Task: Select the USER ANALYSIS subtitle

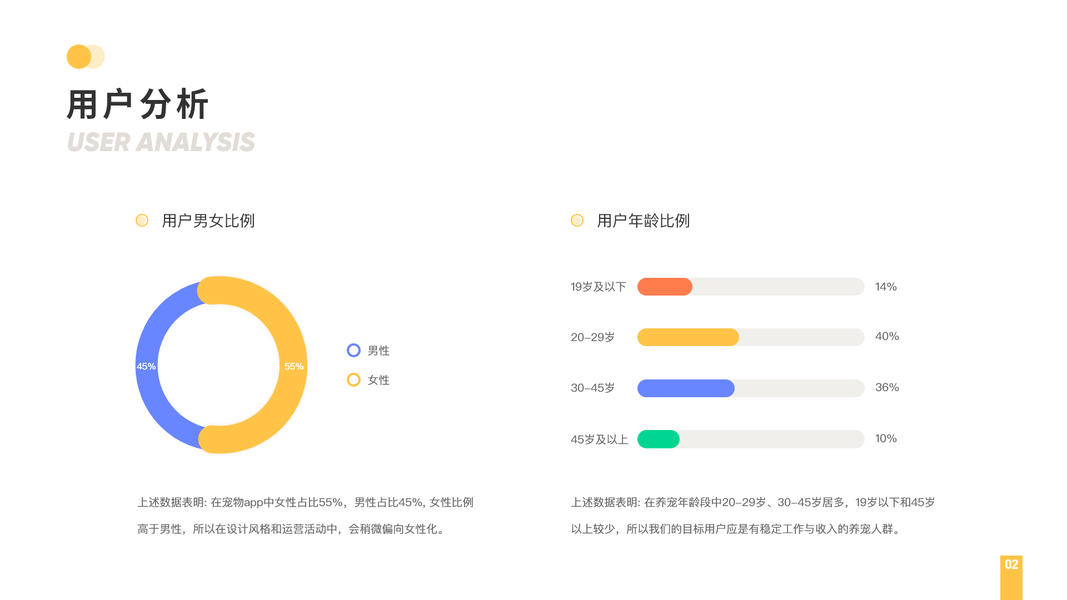Action: point(161,142)
